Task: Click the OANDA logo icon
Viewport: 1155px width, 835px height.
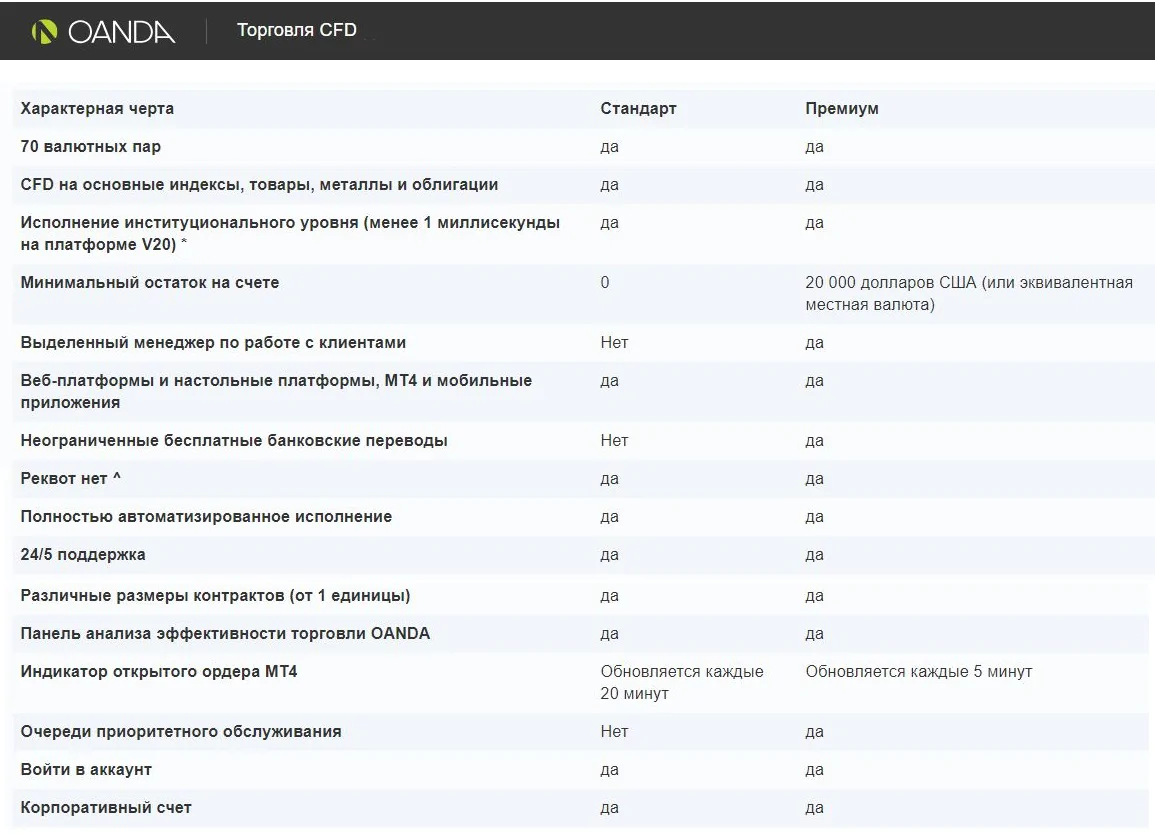Action: [44, 31]
